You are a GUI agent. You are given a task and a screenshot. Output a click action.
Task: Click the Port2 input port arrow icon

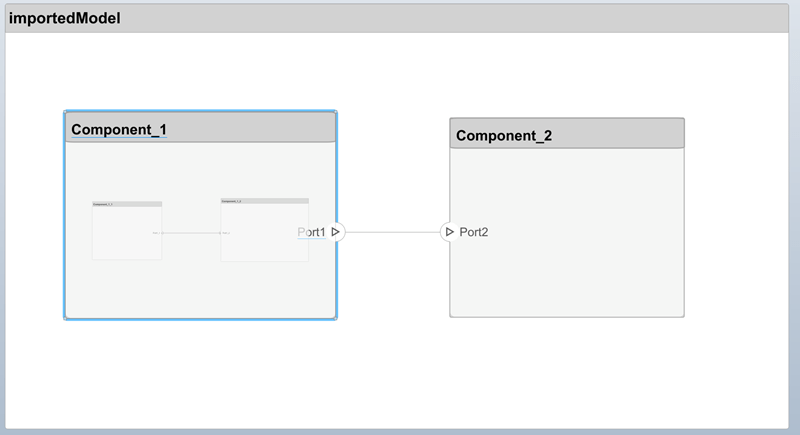pyautogui.click(x=449, y=232)
